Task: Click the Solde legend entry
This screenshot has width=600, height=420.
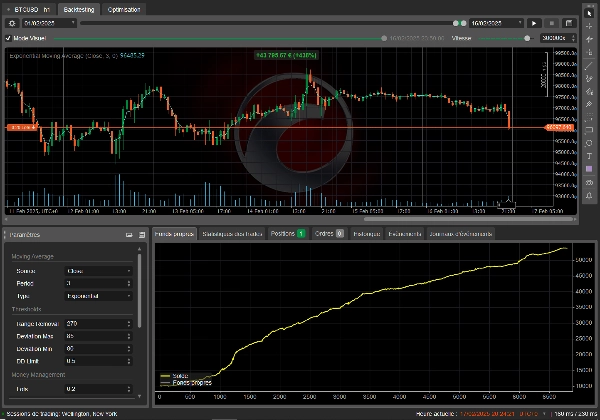Action: coord(174,376)
